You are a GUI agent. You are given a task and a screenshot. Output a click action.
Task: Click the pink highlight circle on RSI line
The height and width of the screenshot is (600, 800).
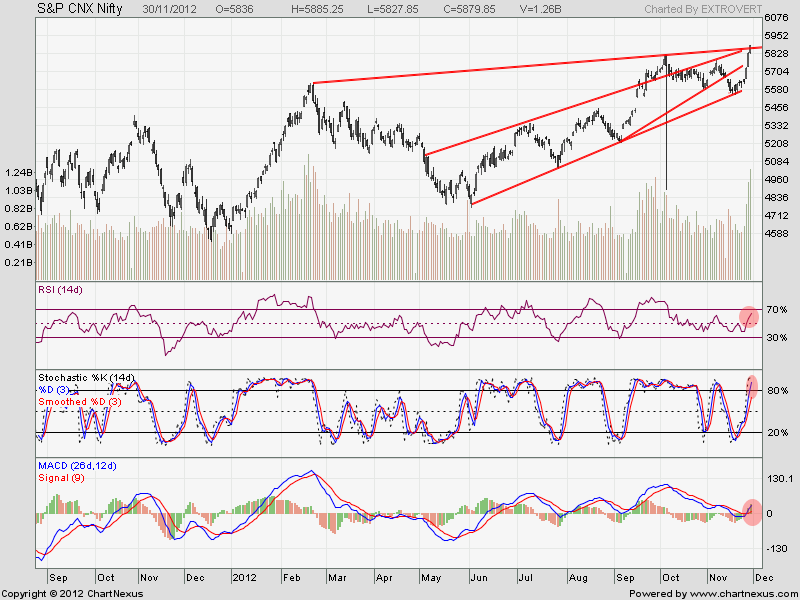(x=750, y=317)
